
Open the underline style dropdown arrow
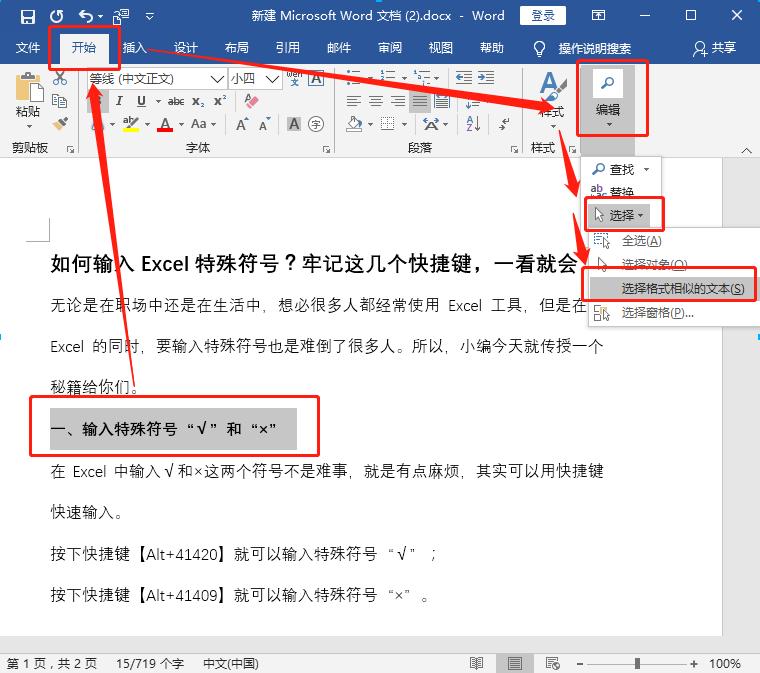coord(158,101)
